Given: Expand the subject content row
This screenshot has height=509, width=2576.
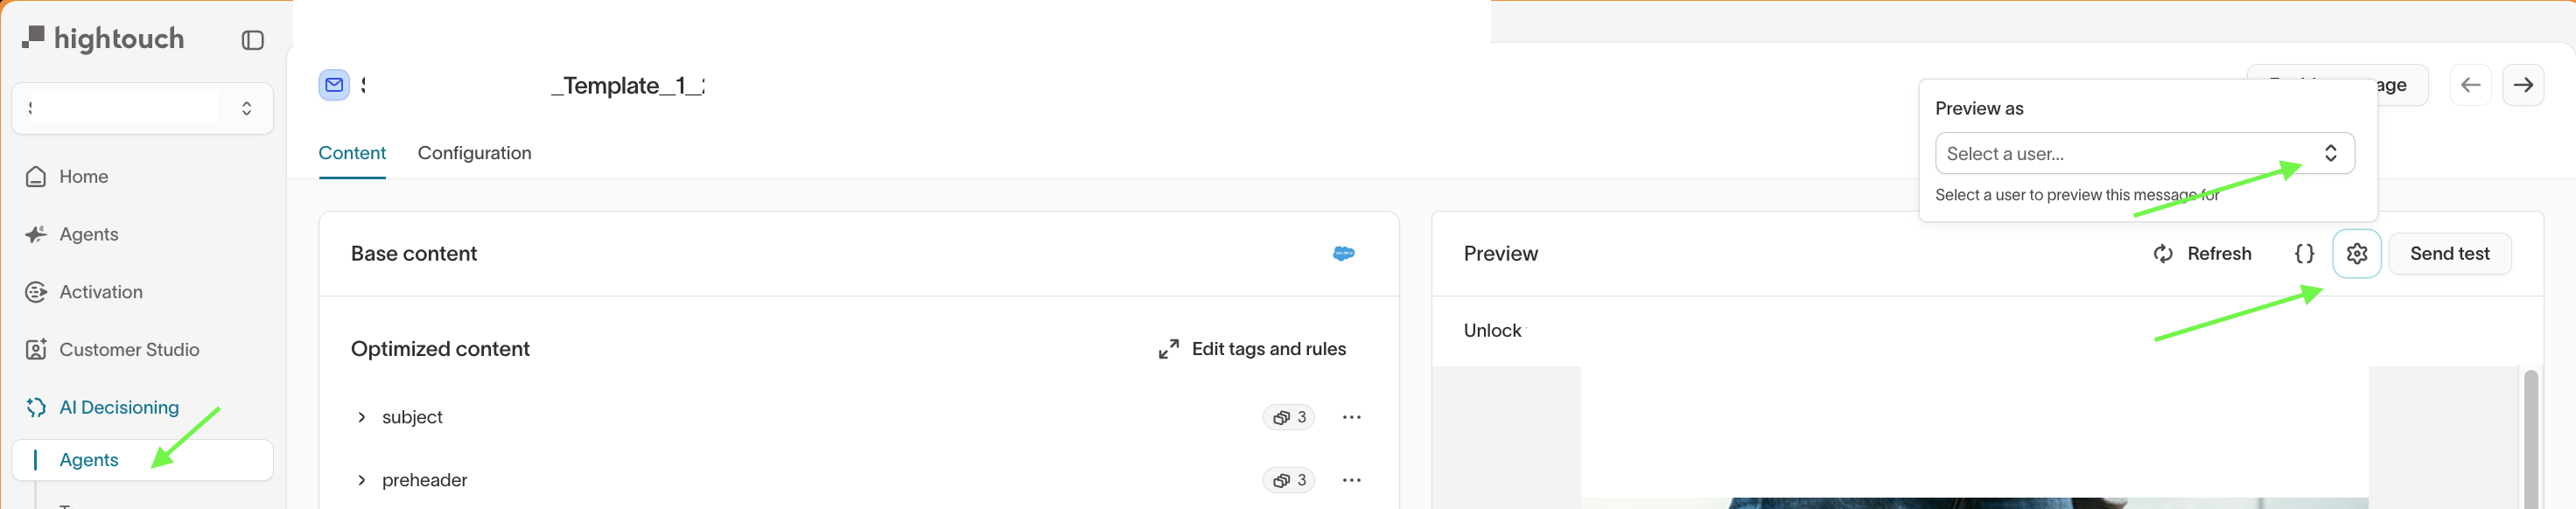Looking at the screenshot, I should coord(362,417).
